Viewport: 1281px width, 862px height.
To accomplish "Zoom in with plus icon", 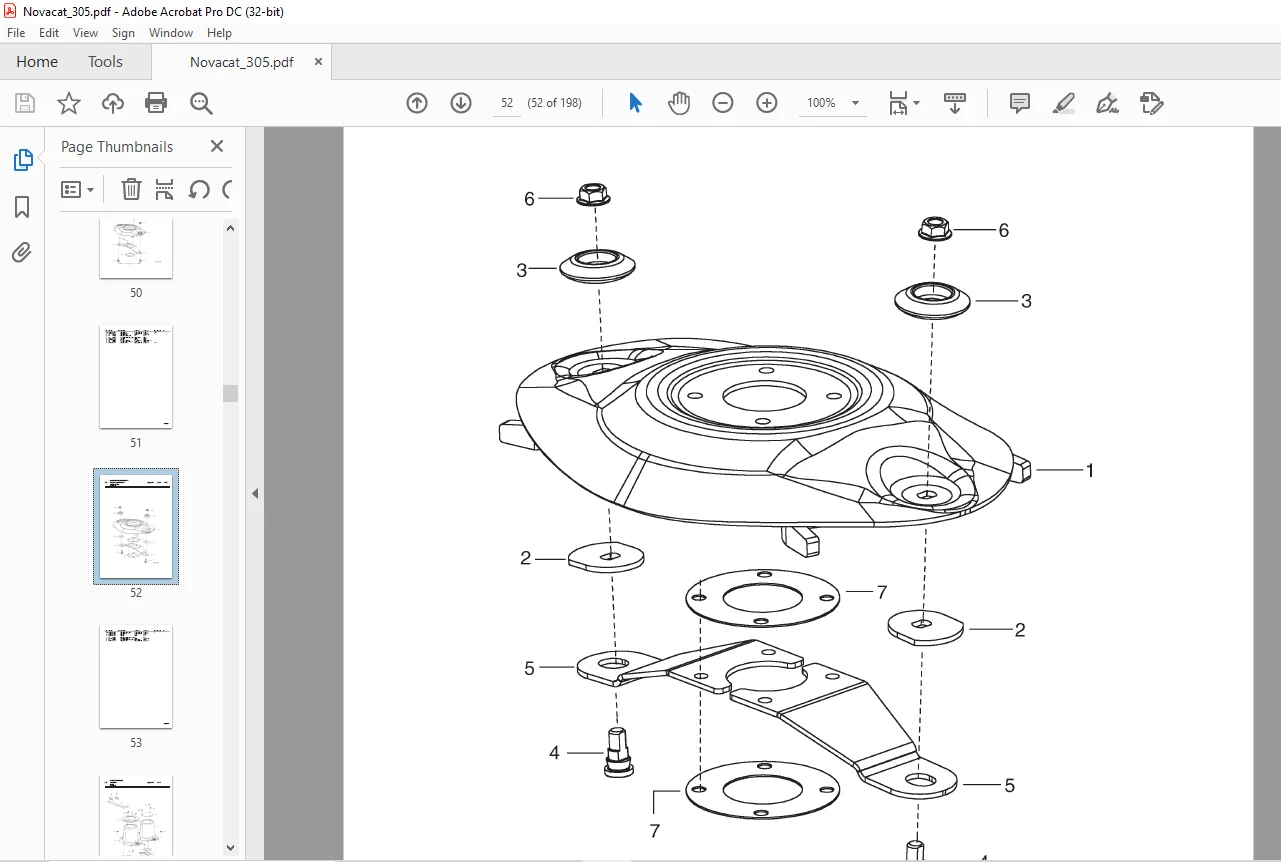I will click(x=767, y=103).
